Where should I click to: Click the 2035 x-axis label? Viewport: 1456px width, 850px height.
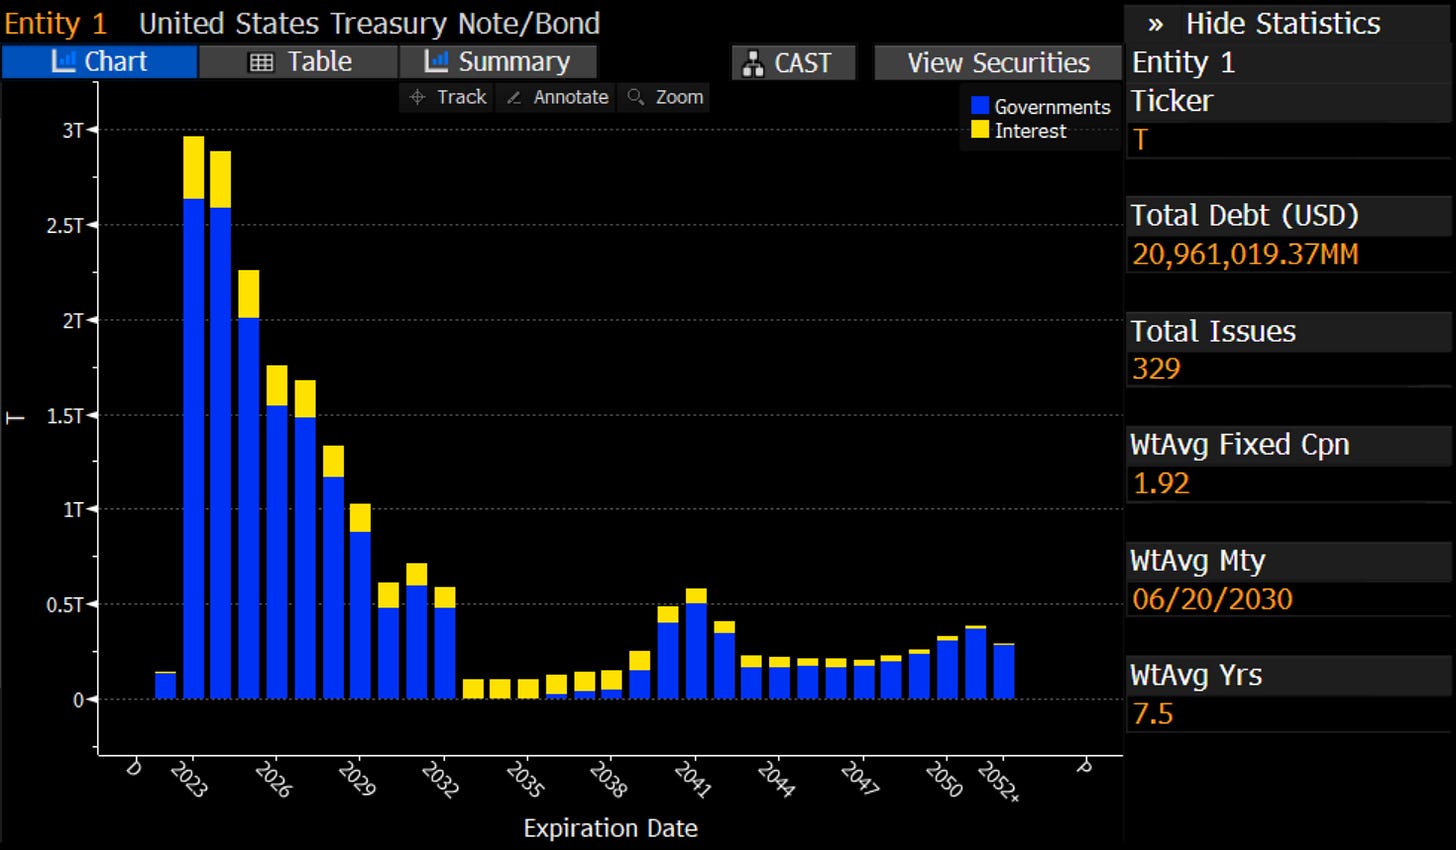[x=524, y=780]
